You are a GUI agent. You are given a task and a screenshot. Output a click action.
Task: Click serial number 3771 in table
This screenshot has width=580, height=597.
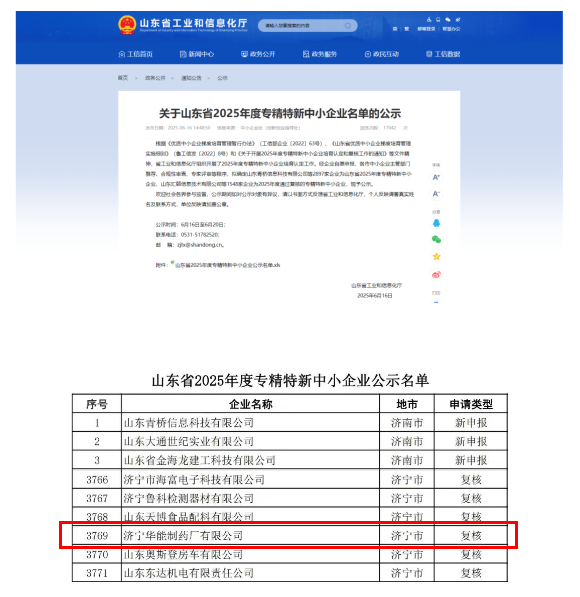click(x=97, y=573)
